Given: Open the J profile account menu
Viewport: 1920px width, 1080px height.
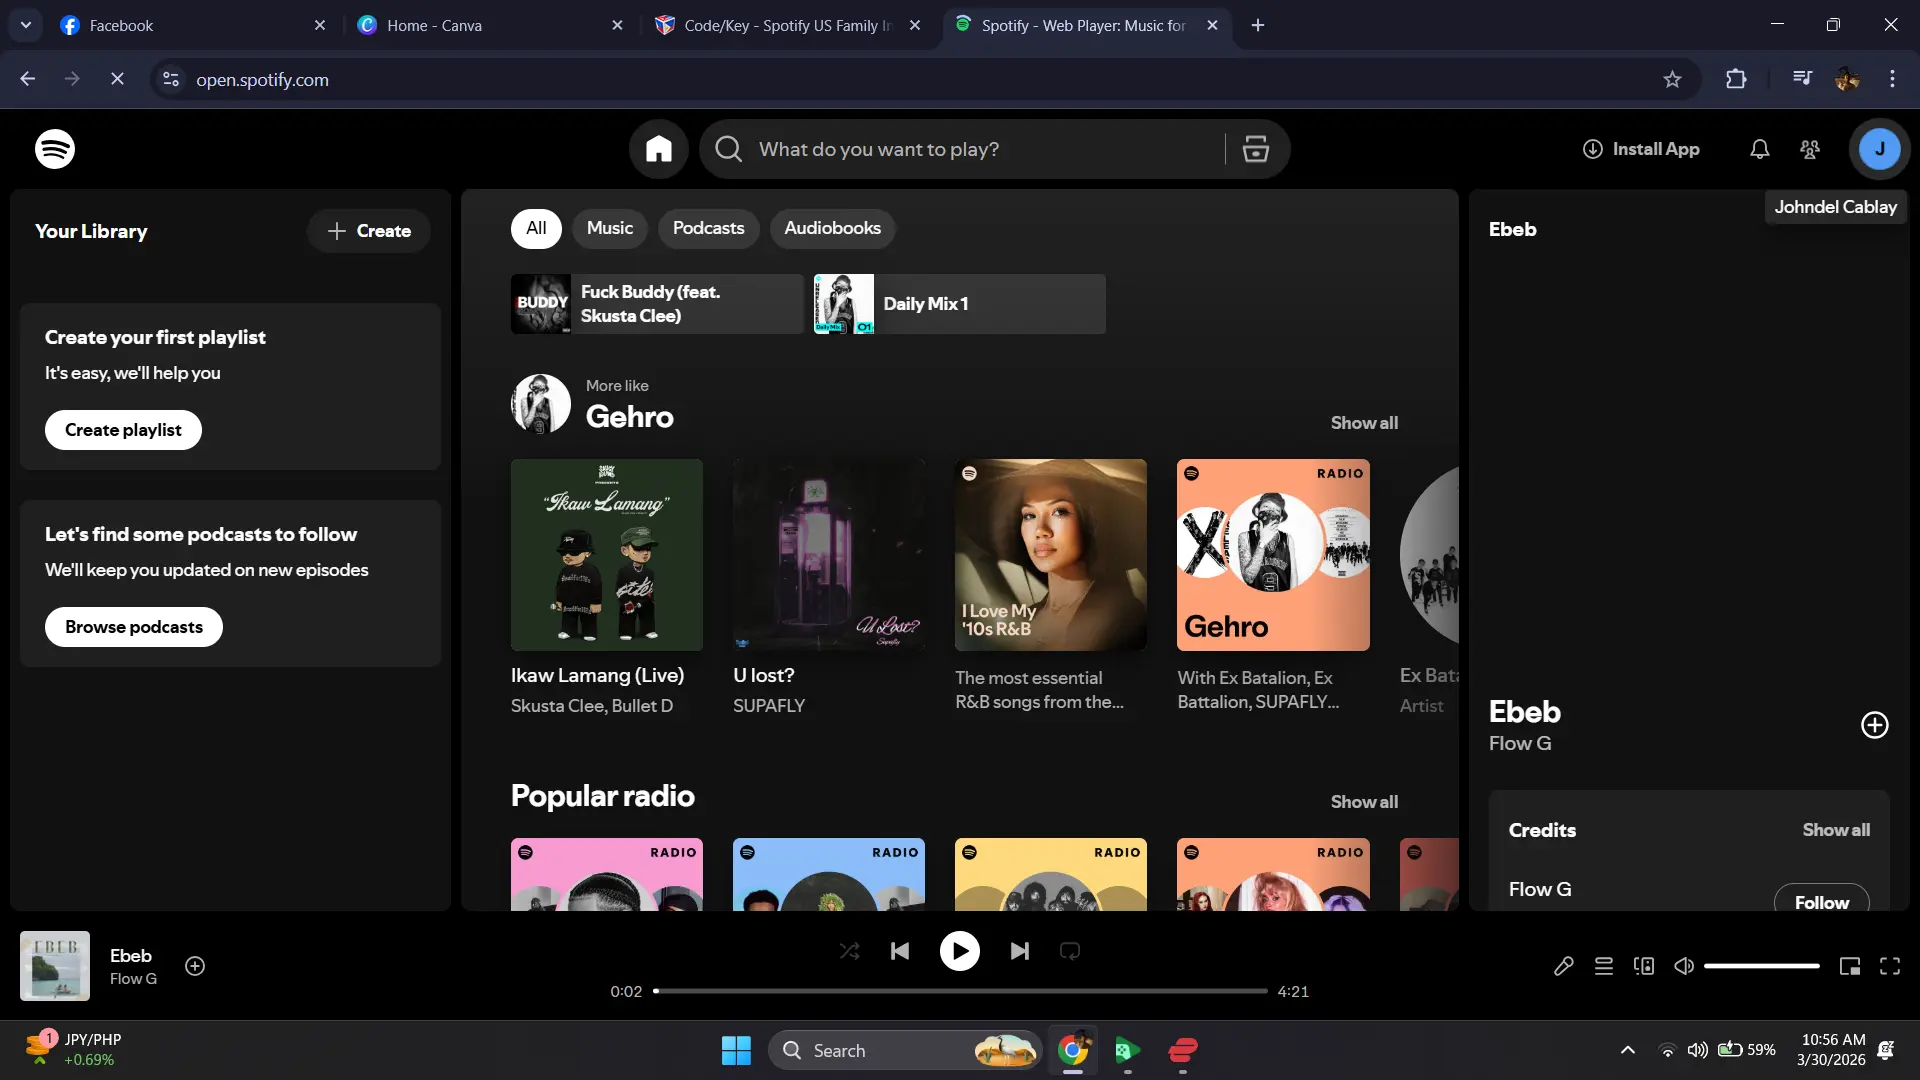Looking at the screenshot, I should tap(1880, 149).
